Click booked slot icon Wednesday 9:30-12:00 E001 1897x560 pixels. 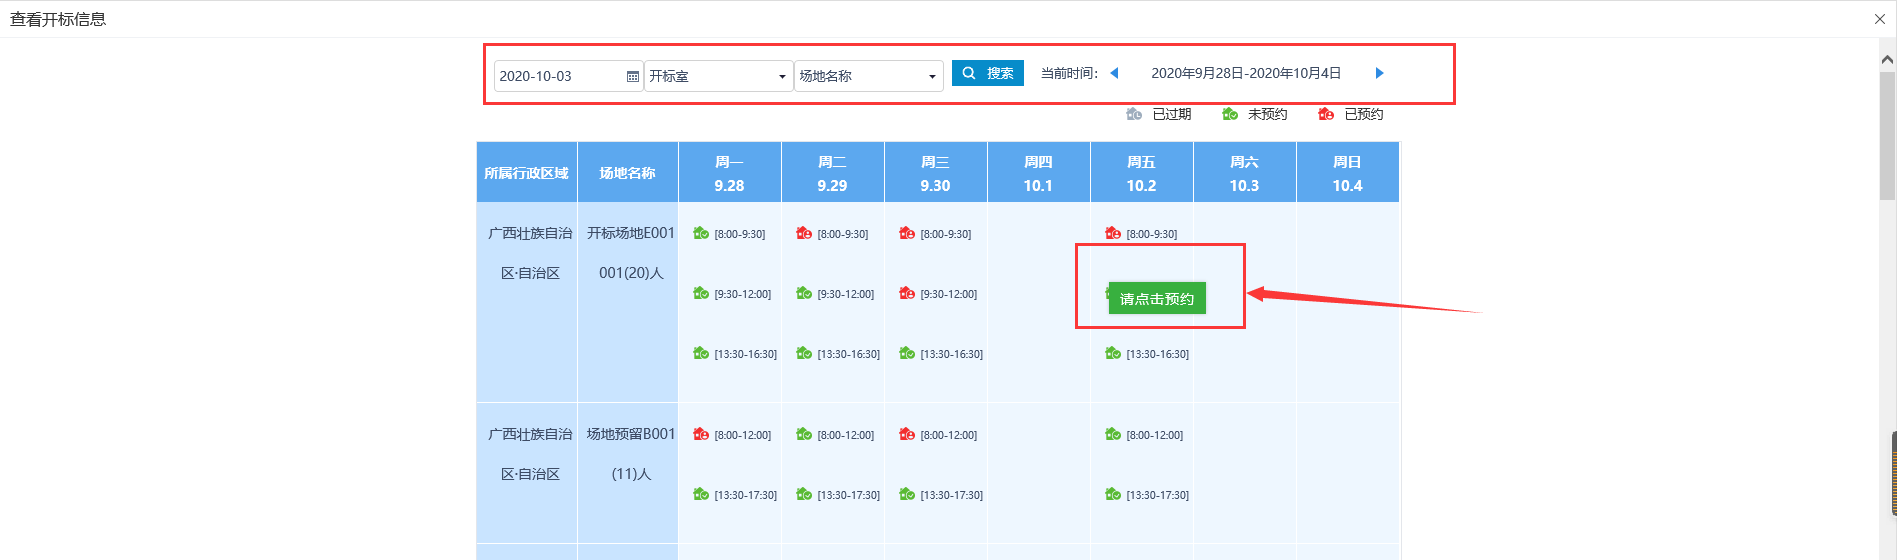point(907,294)
